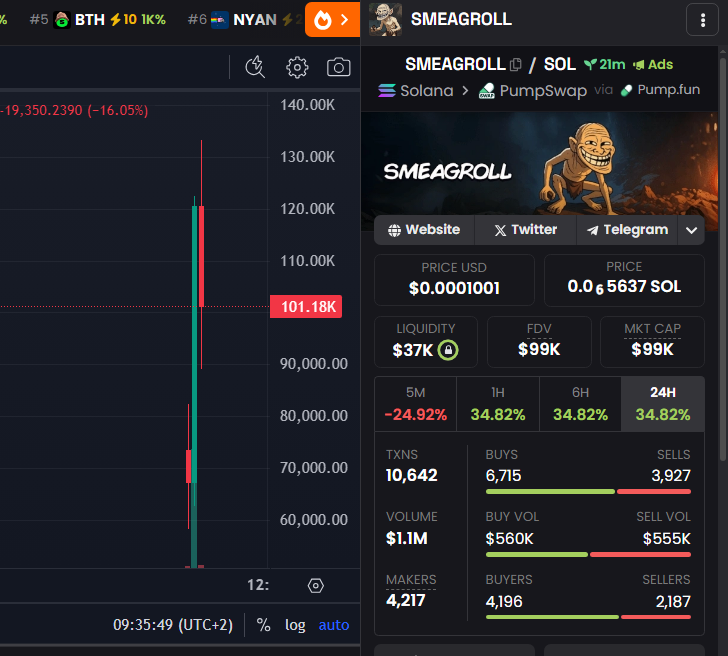Click the 21m pair age sprout icon
This screenshot has width=728, height=656.
pos(590,65)
